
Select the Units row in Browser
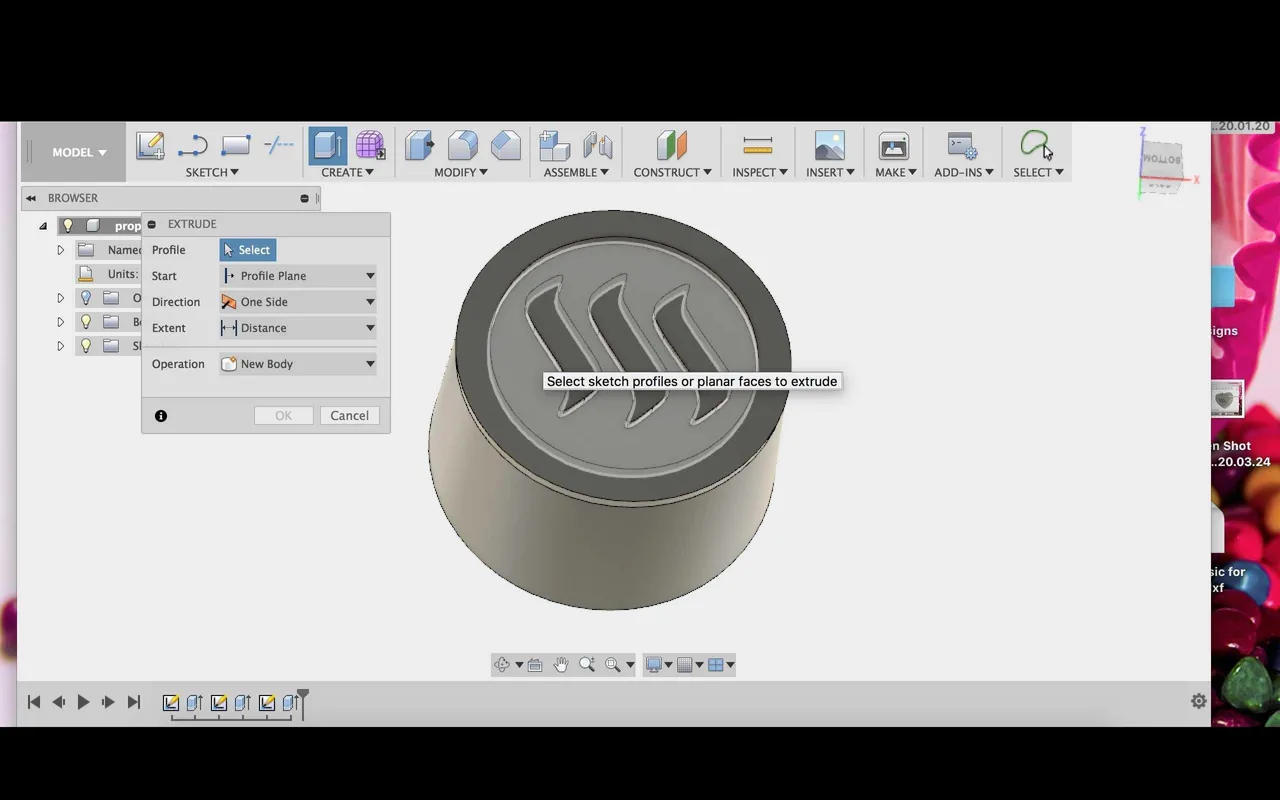110,274
